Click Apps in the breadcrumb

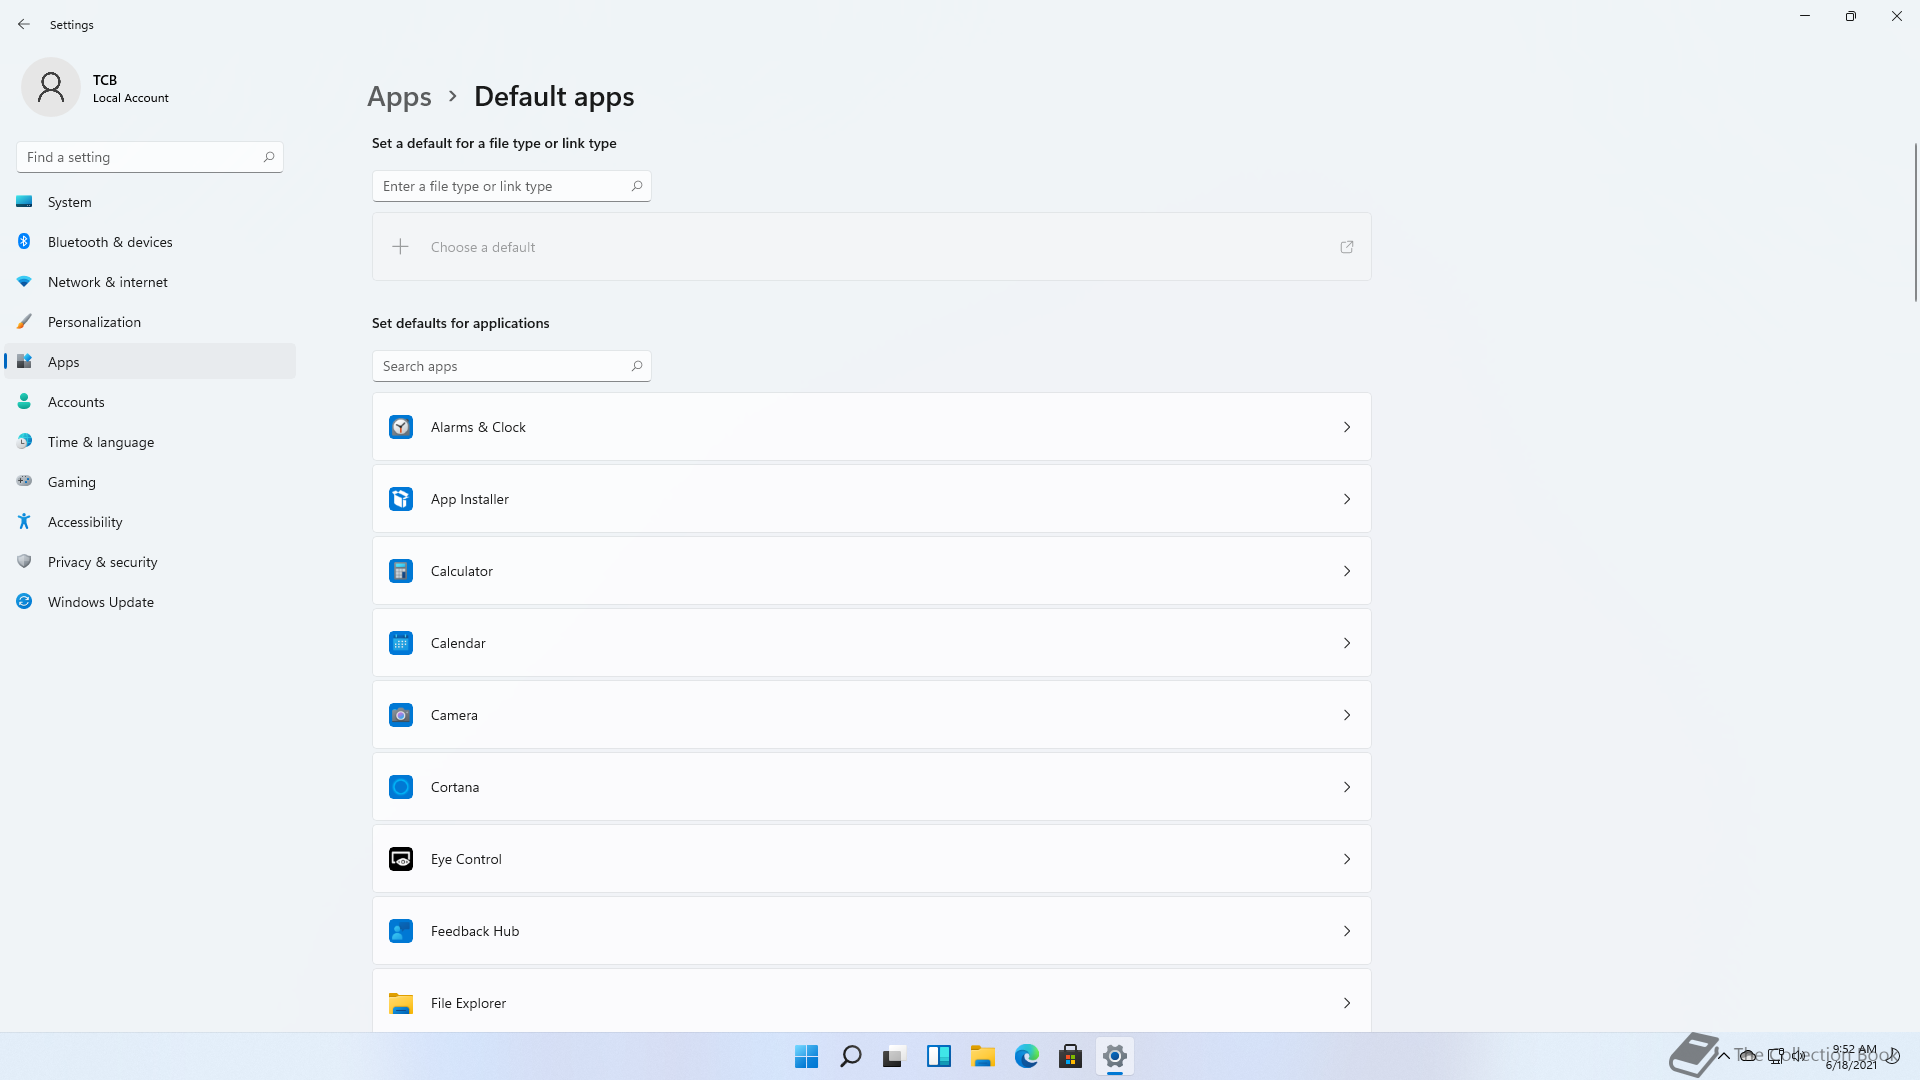tap(399, 97)
